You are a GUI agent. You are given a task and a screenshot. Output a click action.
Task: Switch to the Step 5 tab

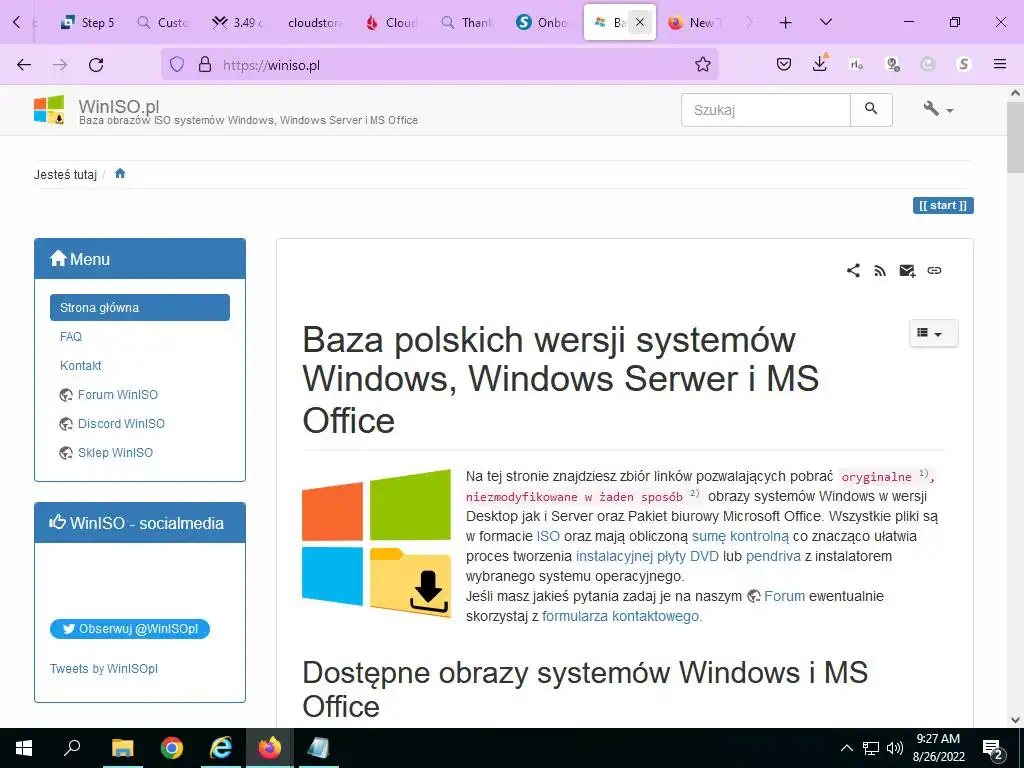click(88, 22)
